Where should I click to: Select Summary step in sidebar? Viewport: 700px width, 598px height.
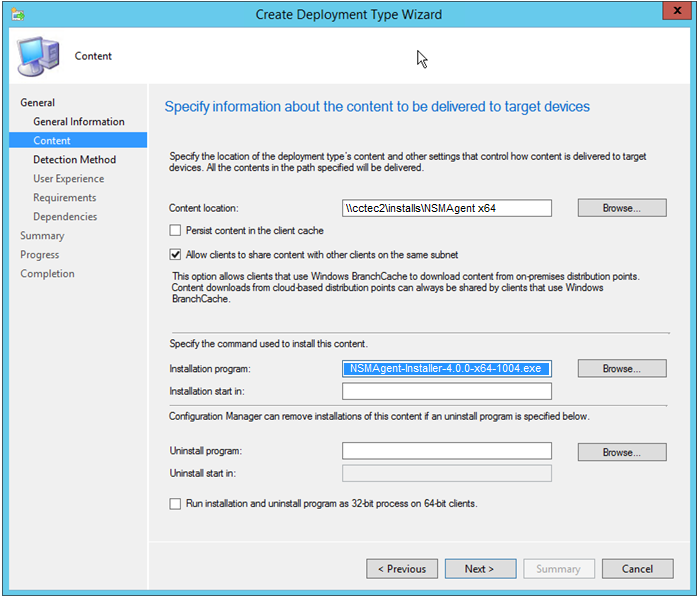point(42,236)
